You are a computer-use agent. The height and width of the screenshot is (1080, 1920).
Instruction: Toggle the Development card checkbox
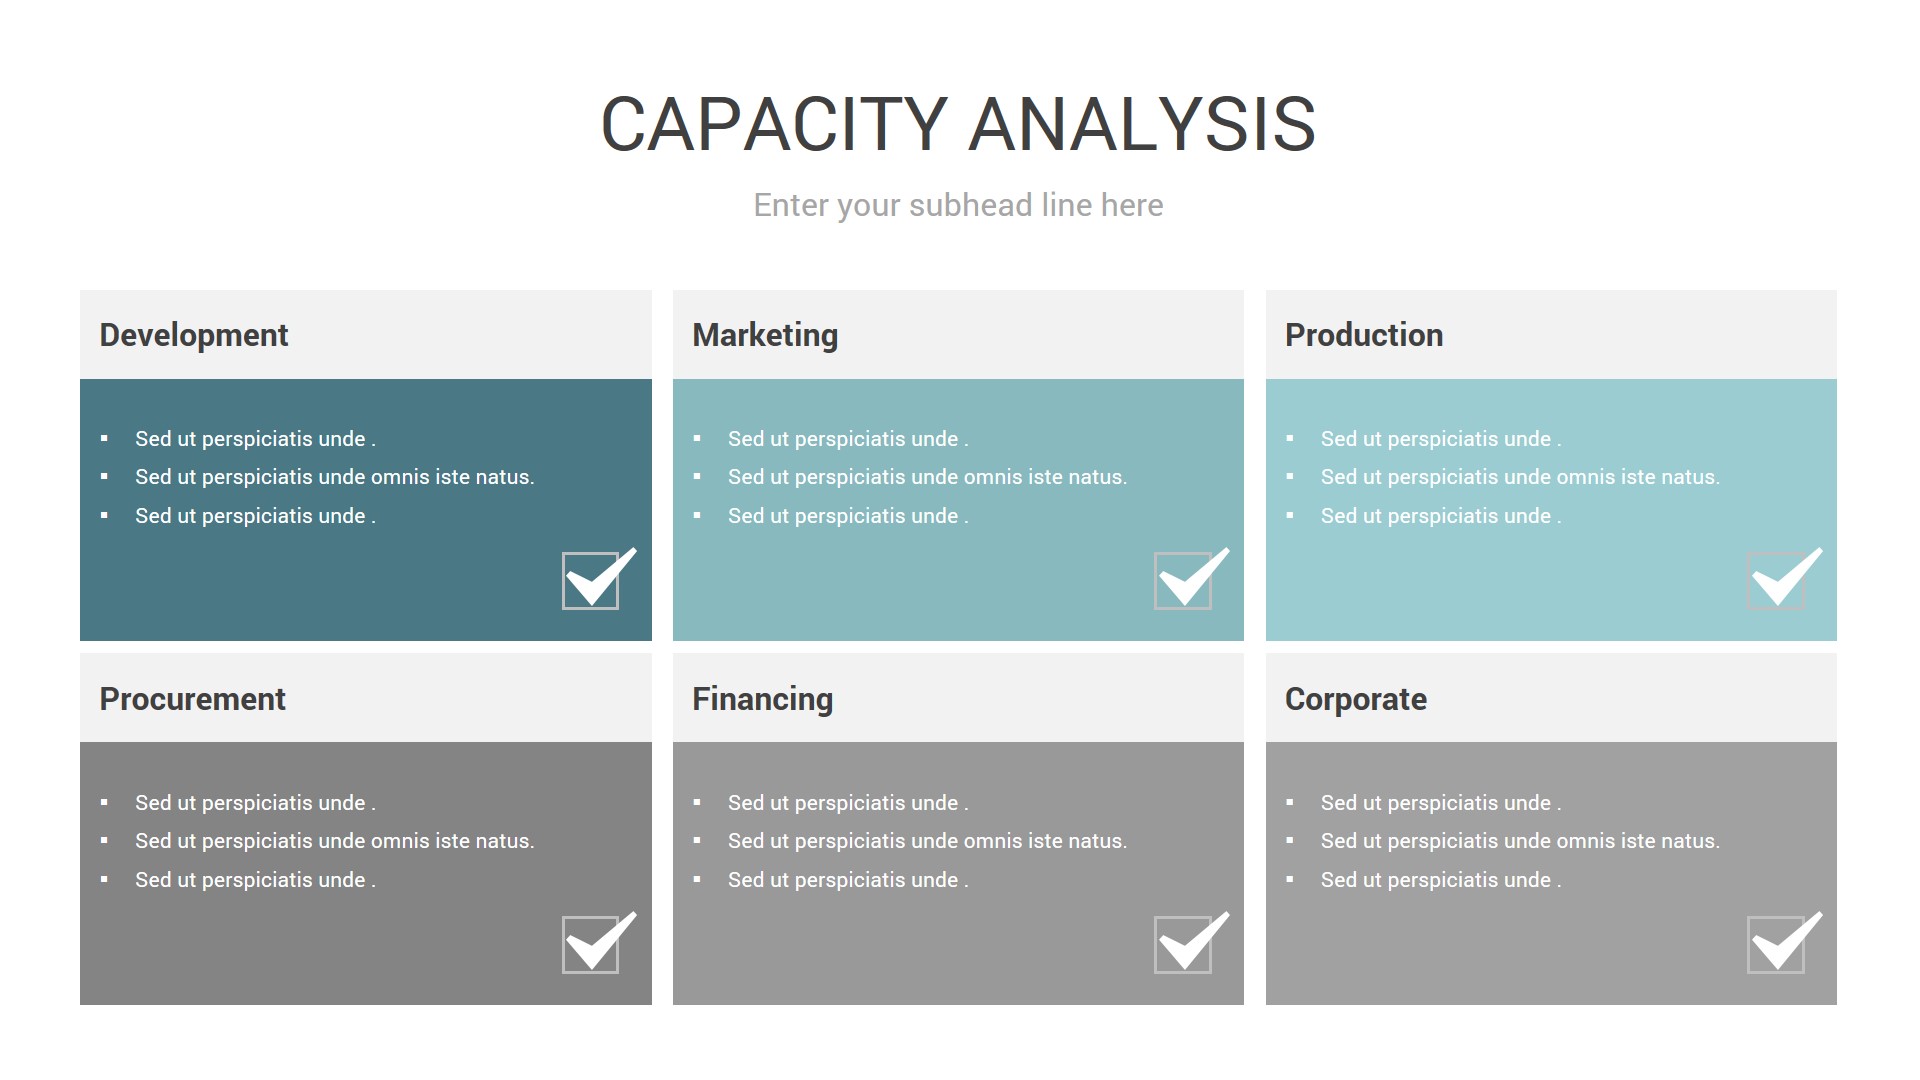[591, 580]
